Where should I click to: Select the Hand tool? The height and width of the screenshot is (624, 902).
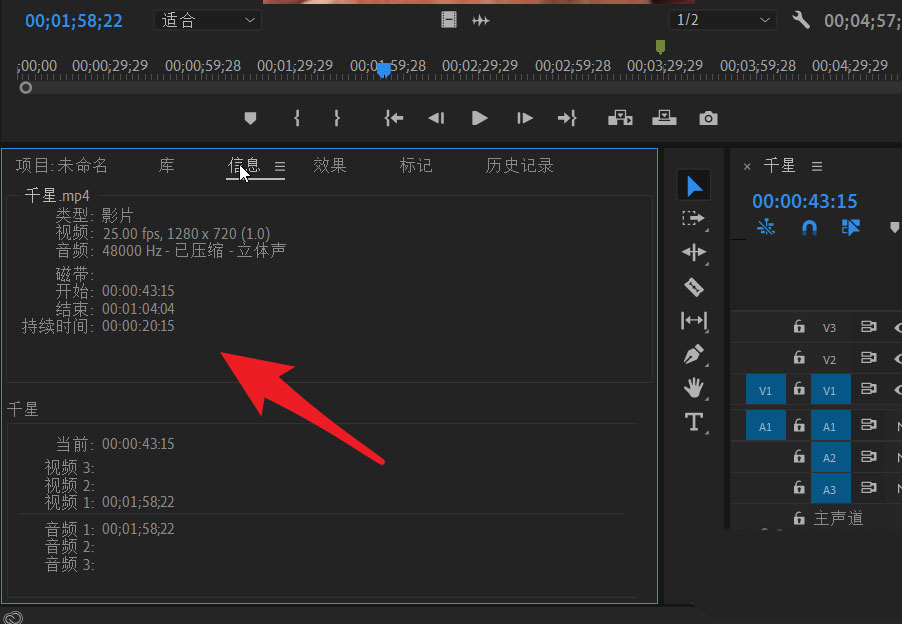694,388
